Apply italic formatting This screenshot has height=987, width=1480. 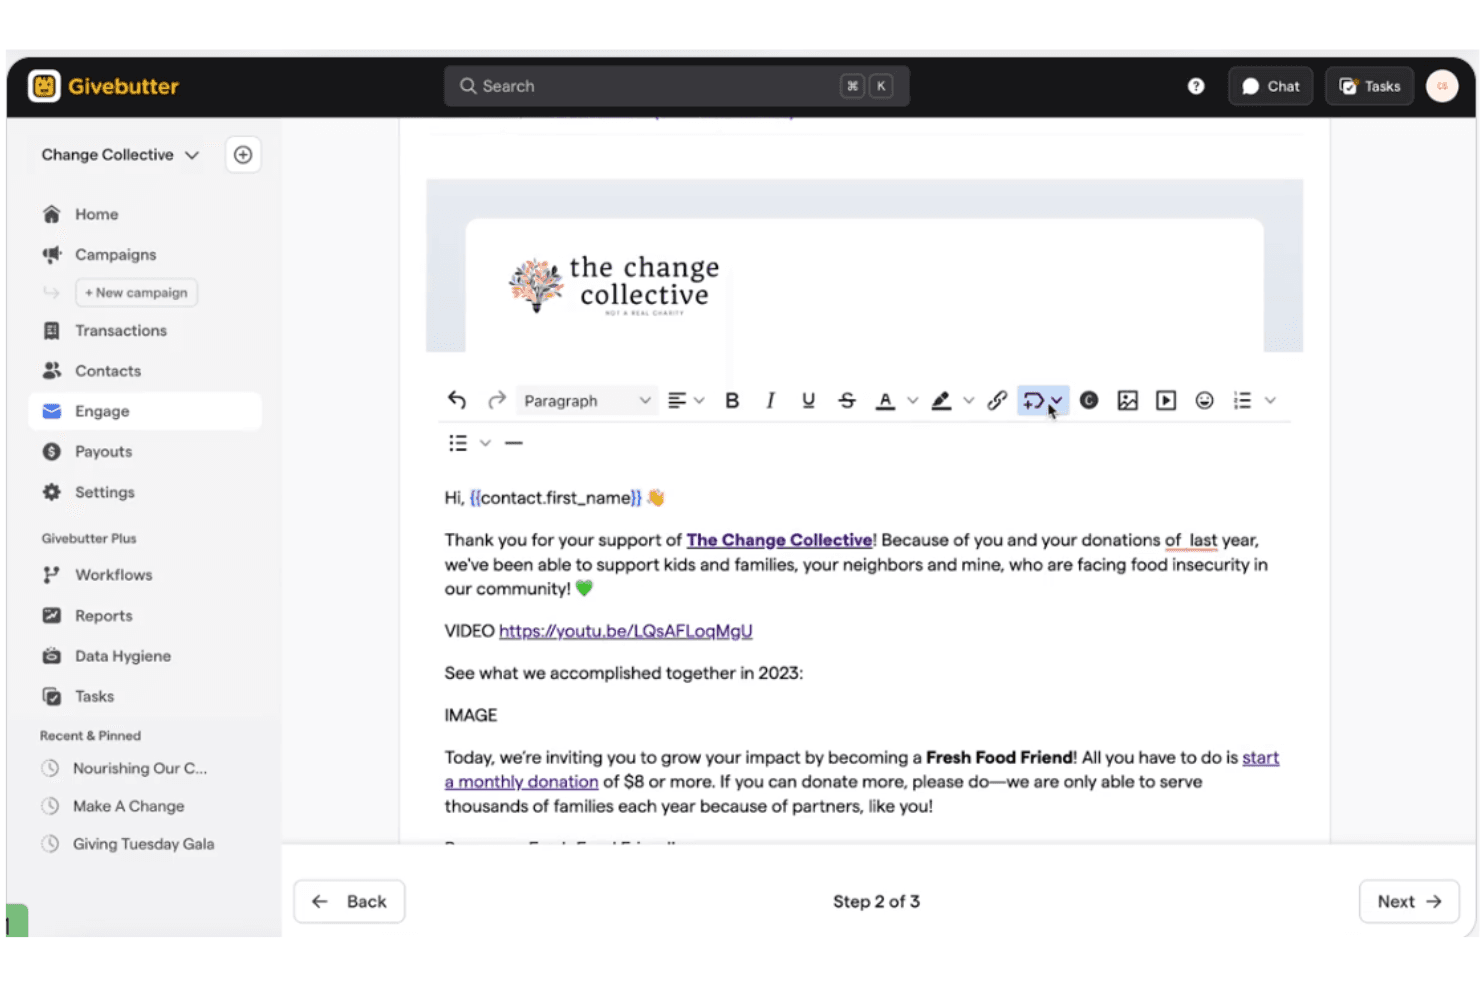coord(770,401)
